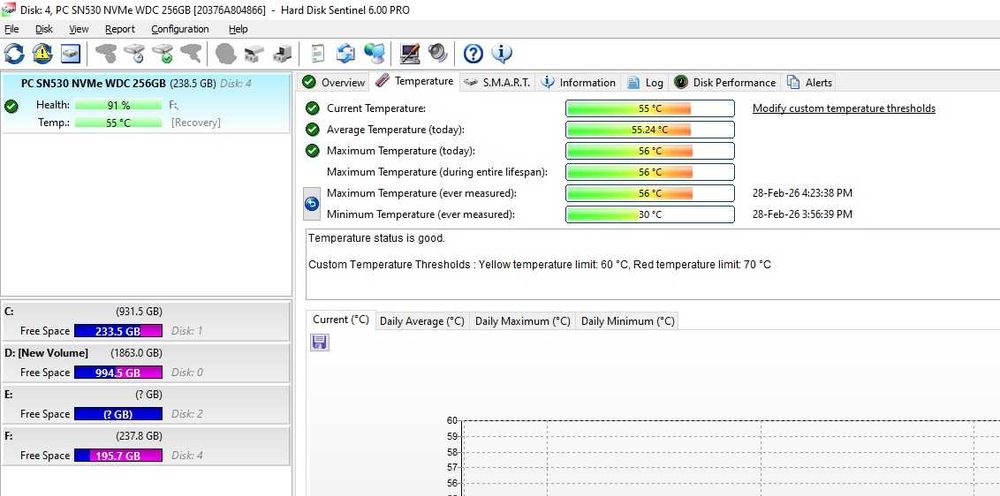Image resolution: width=1000 pixels, height=496 pixels.
Task: Click the Hard Disk Sentinel title bar icon
Action: click(x=8, y=9)
